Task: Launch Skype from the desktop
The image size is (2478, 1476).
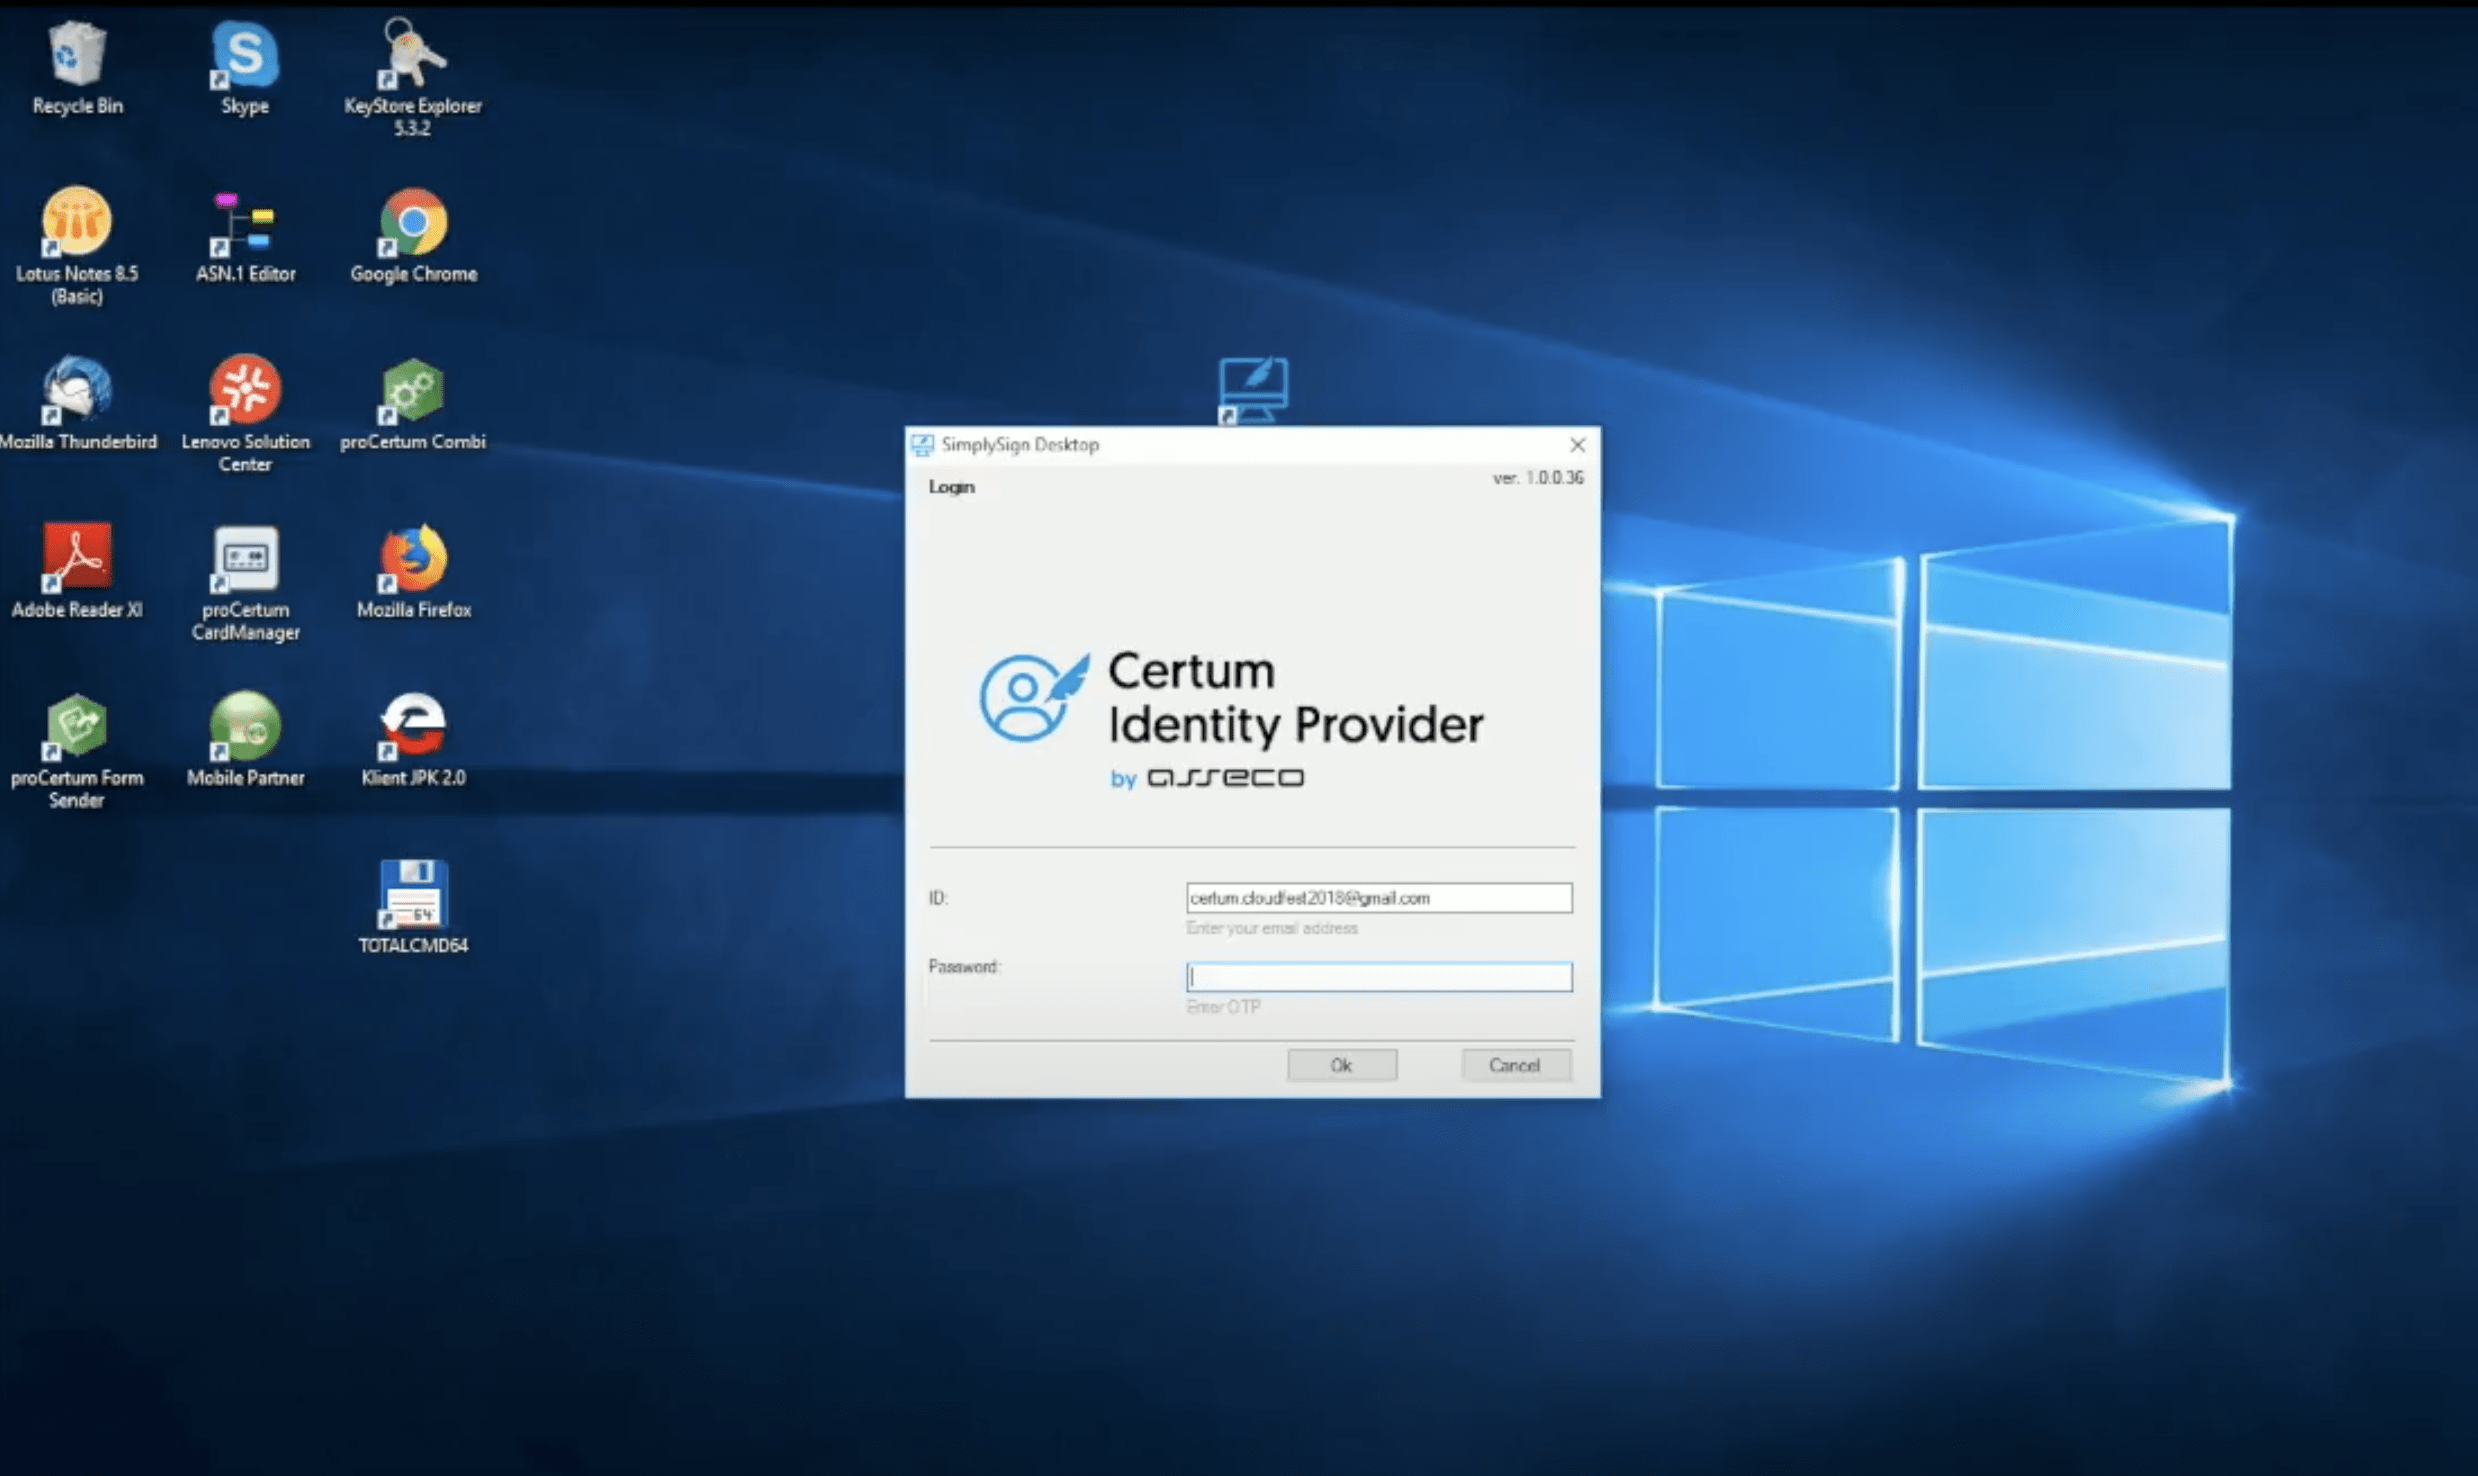Action: pos(245,68)
